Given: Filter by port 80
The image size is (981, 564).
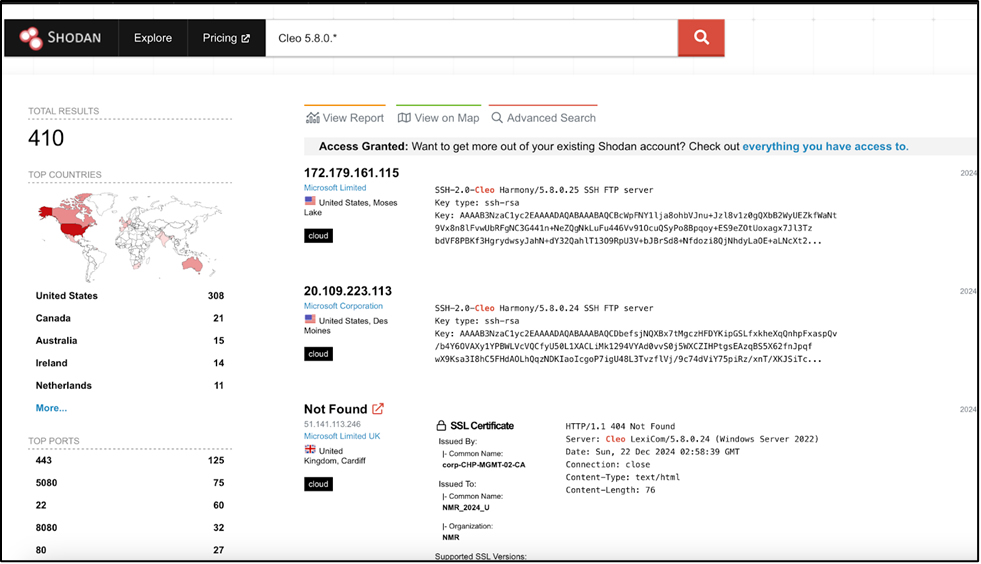Looking at the screenshot, I should [x=130, y=550].
